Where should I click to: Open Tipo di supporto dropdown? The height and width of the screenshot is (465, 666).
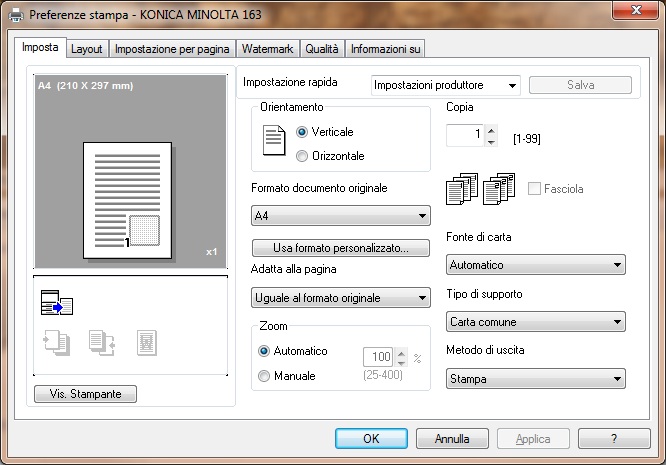tap(536, 322)
